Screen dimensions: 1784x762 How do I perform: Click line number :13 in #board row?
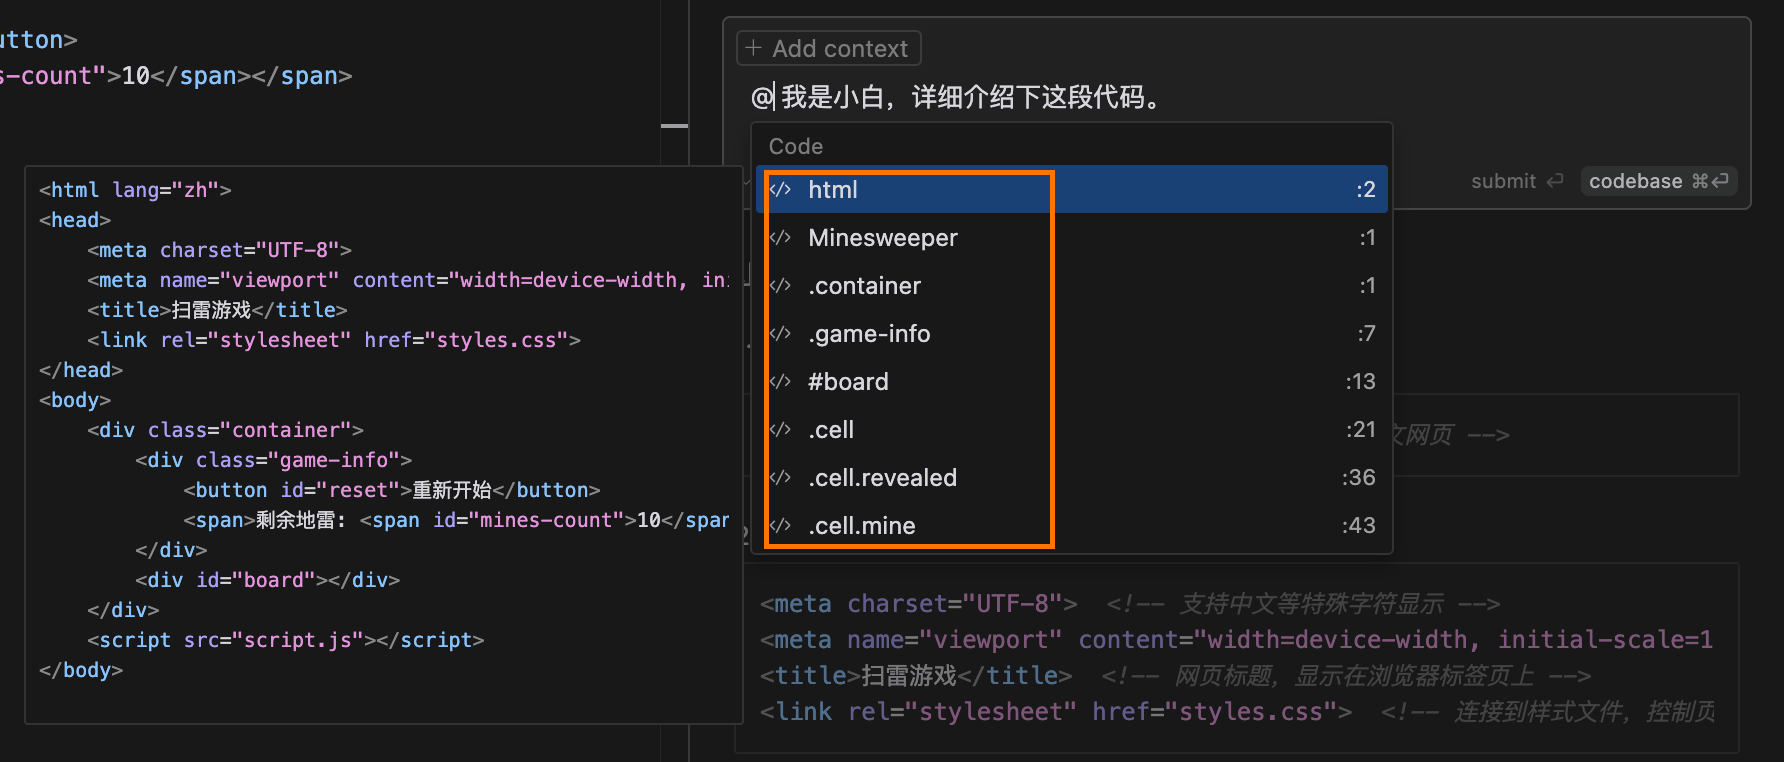tap(1360, 381)
